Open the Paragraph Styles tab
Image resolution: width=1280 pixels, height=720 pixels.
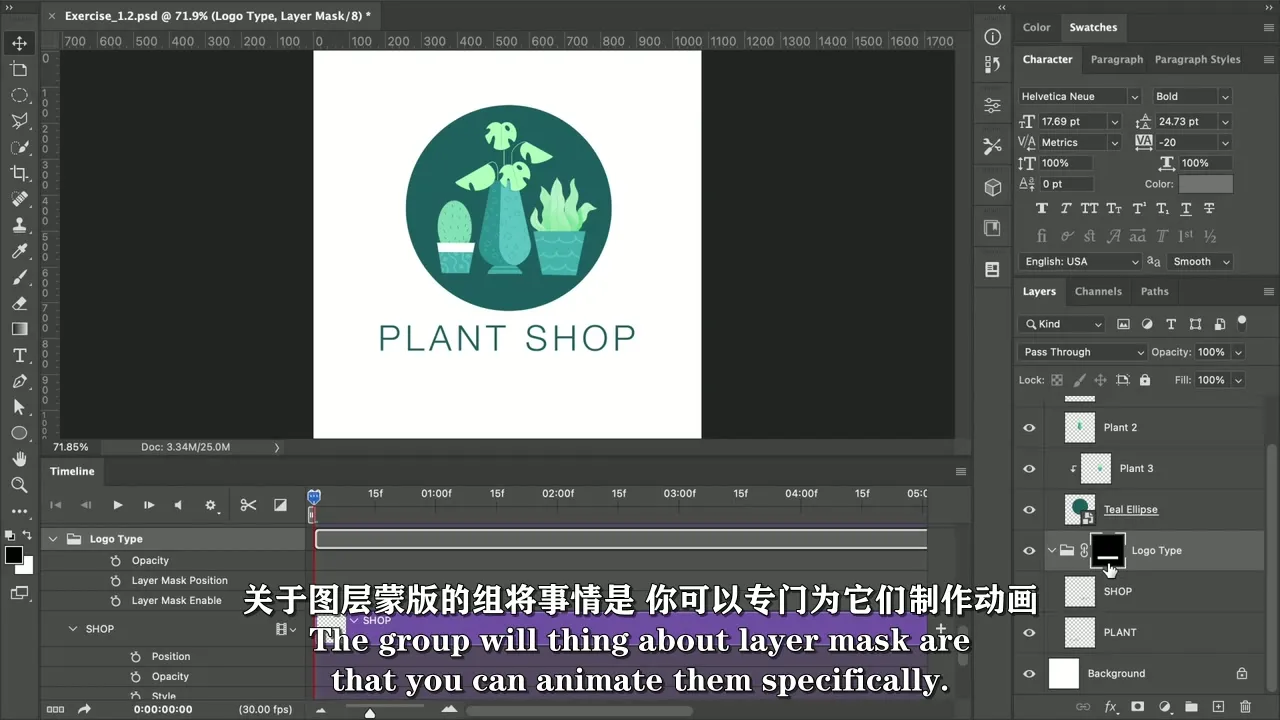1197,59
